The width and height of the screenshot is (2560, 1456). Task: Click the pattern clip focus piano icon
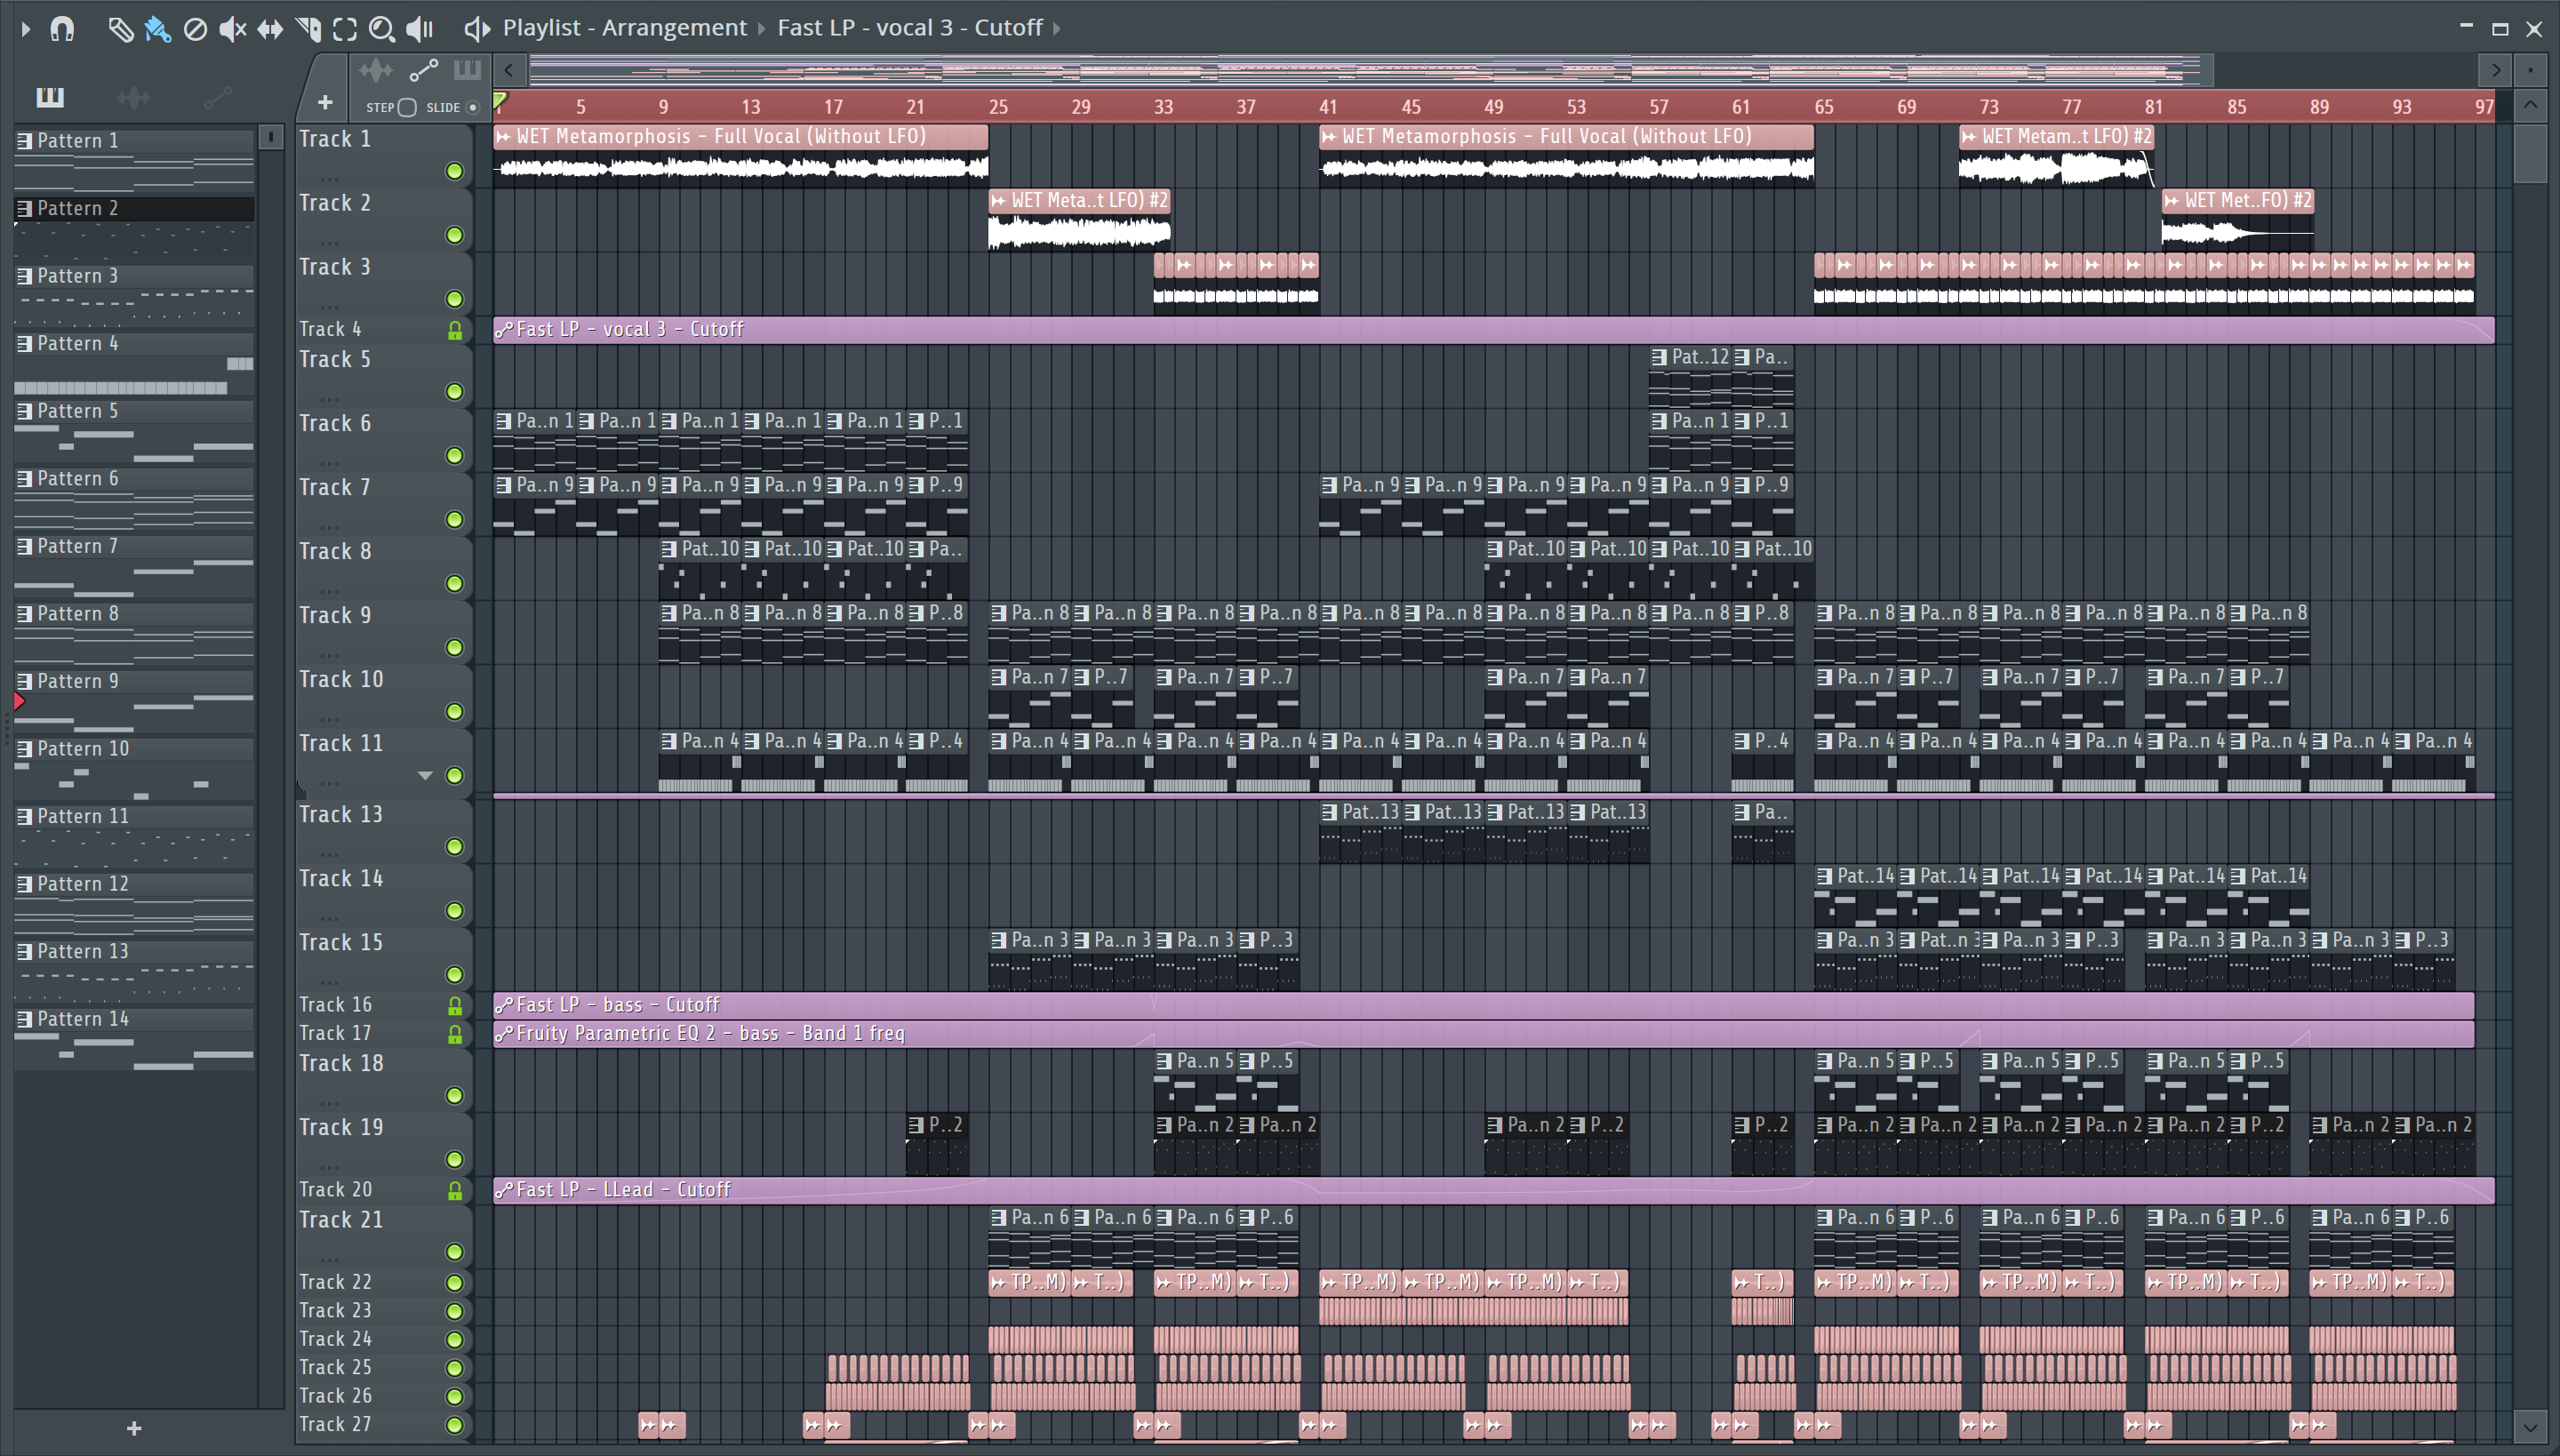coord(467,70)
